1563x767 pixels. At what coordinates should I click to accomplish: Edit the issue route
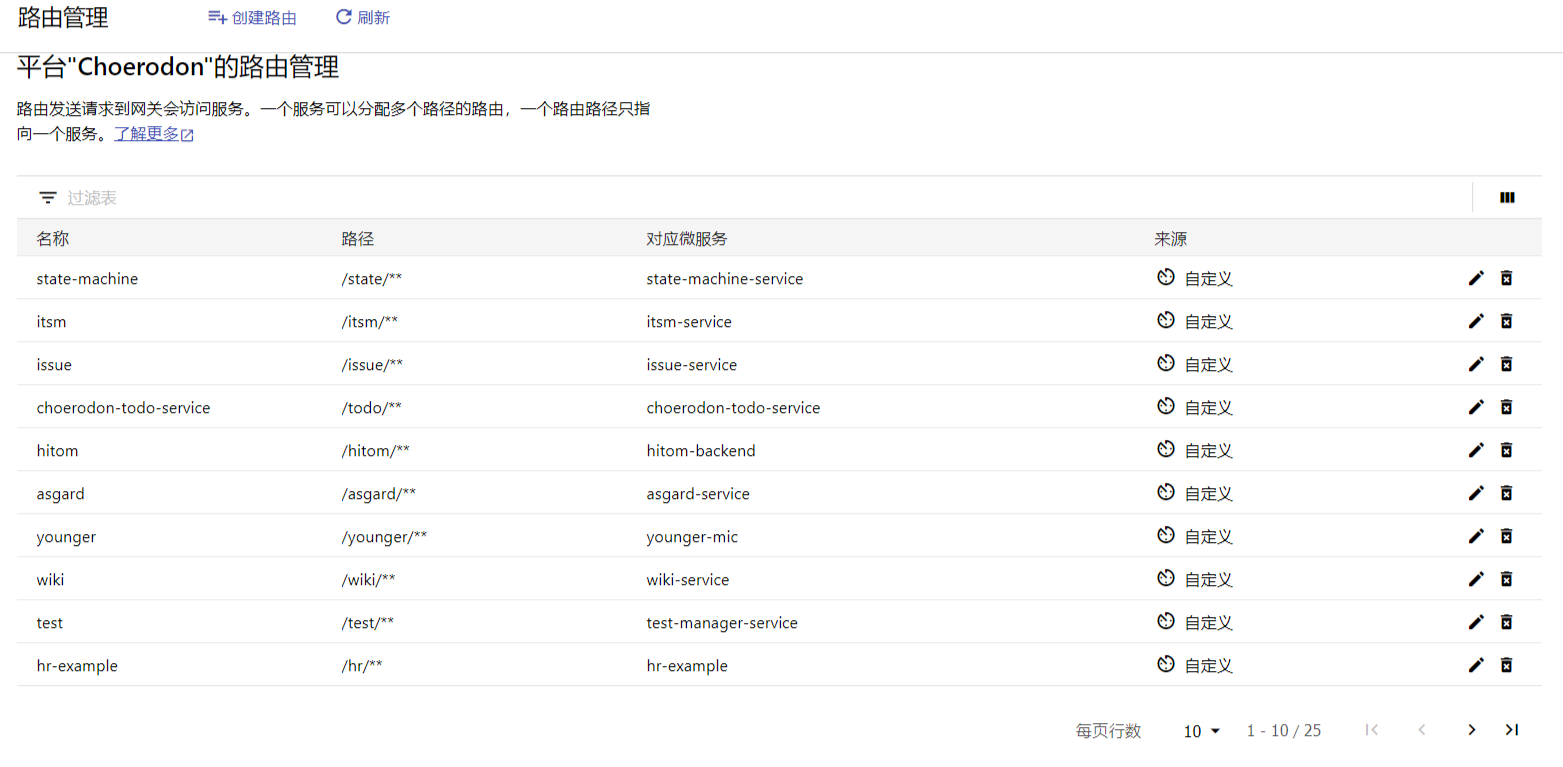pyautogui.click(x=1476, y=364)
